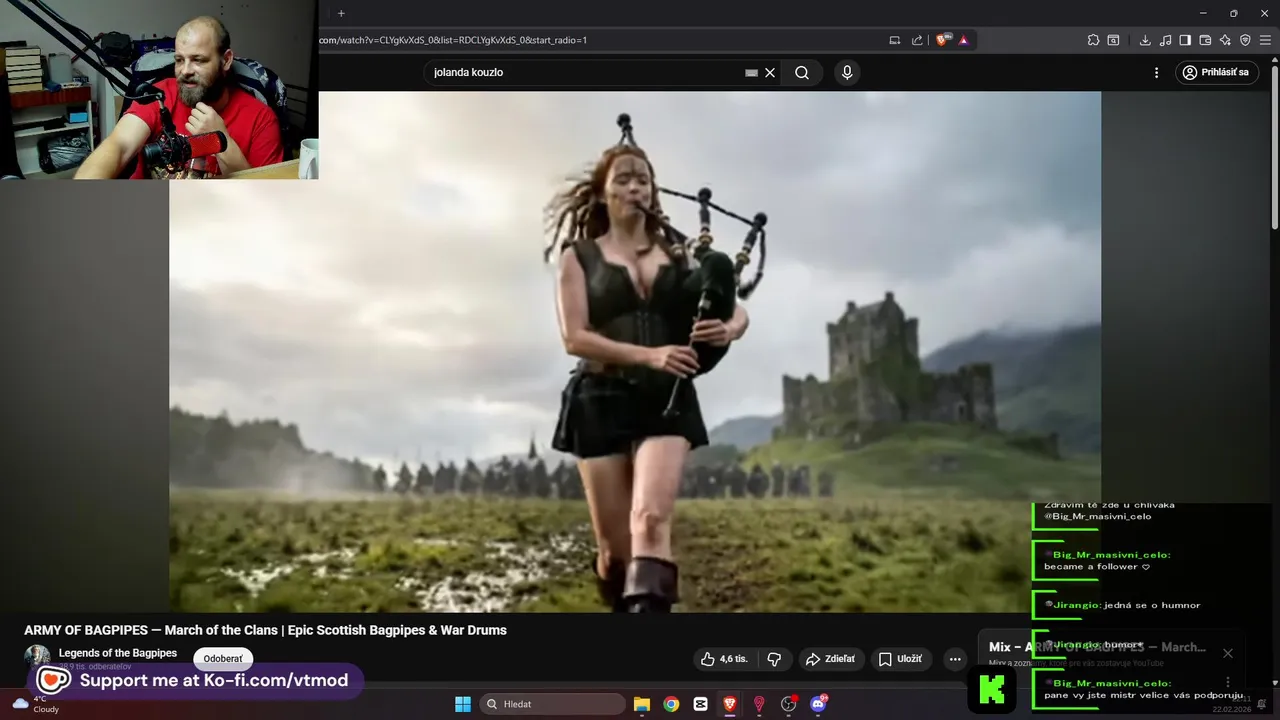Open the Brave Rewards triangle icon
Image resolution: width=1280 pixels, height=720 pixels.
coord(963,40)
